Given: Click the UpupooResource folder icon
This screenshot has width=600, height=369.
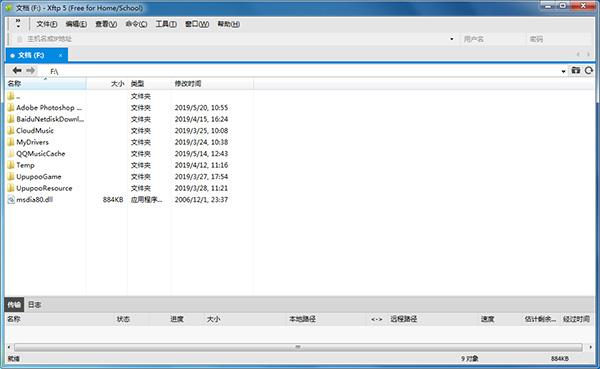Looking at the screenshot, I should pyautogui.click(x=11, y=188).
